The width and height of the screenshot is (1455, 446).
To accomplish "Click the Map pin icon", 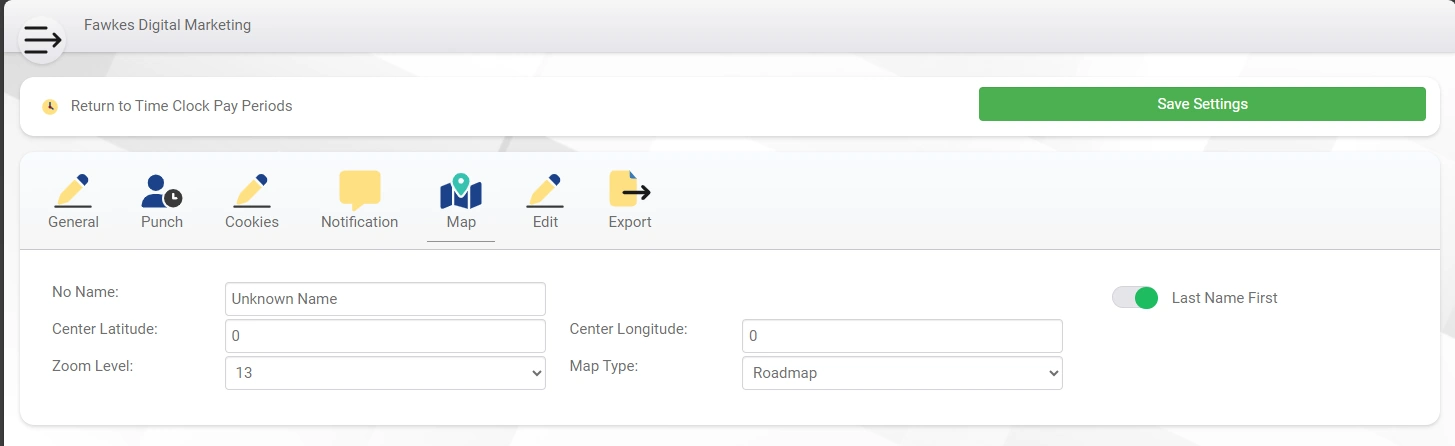I will click(461, 190).
